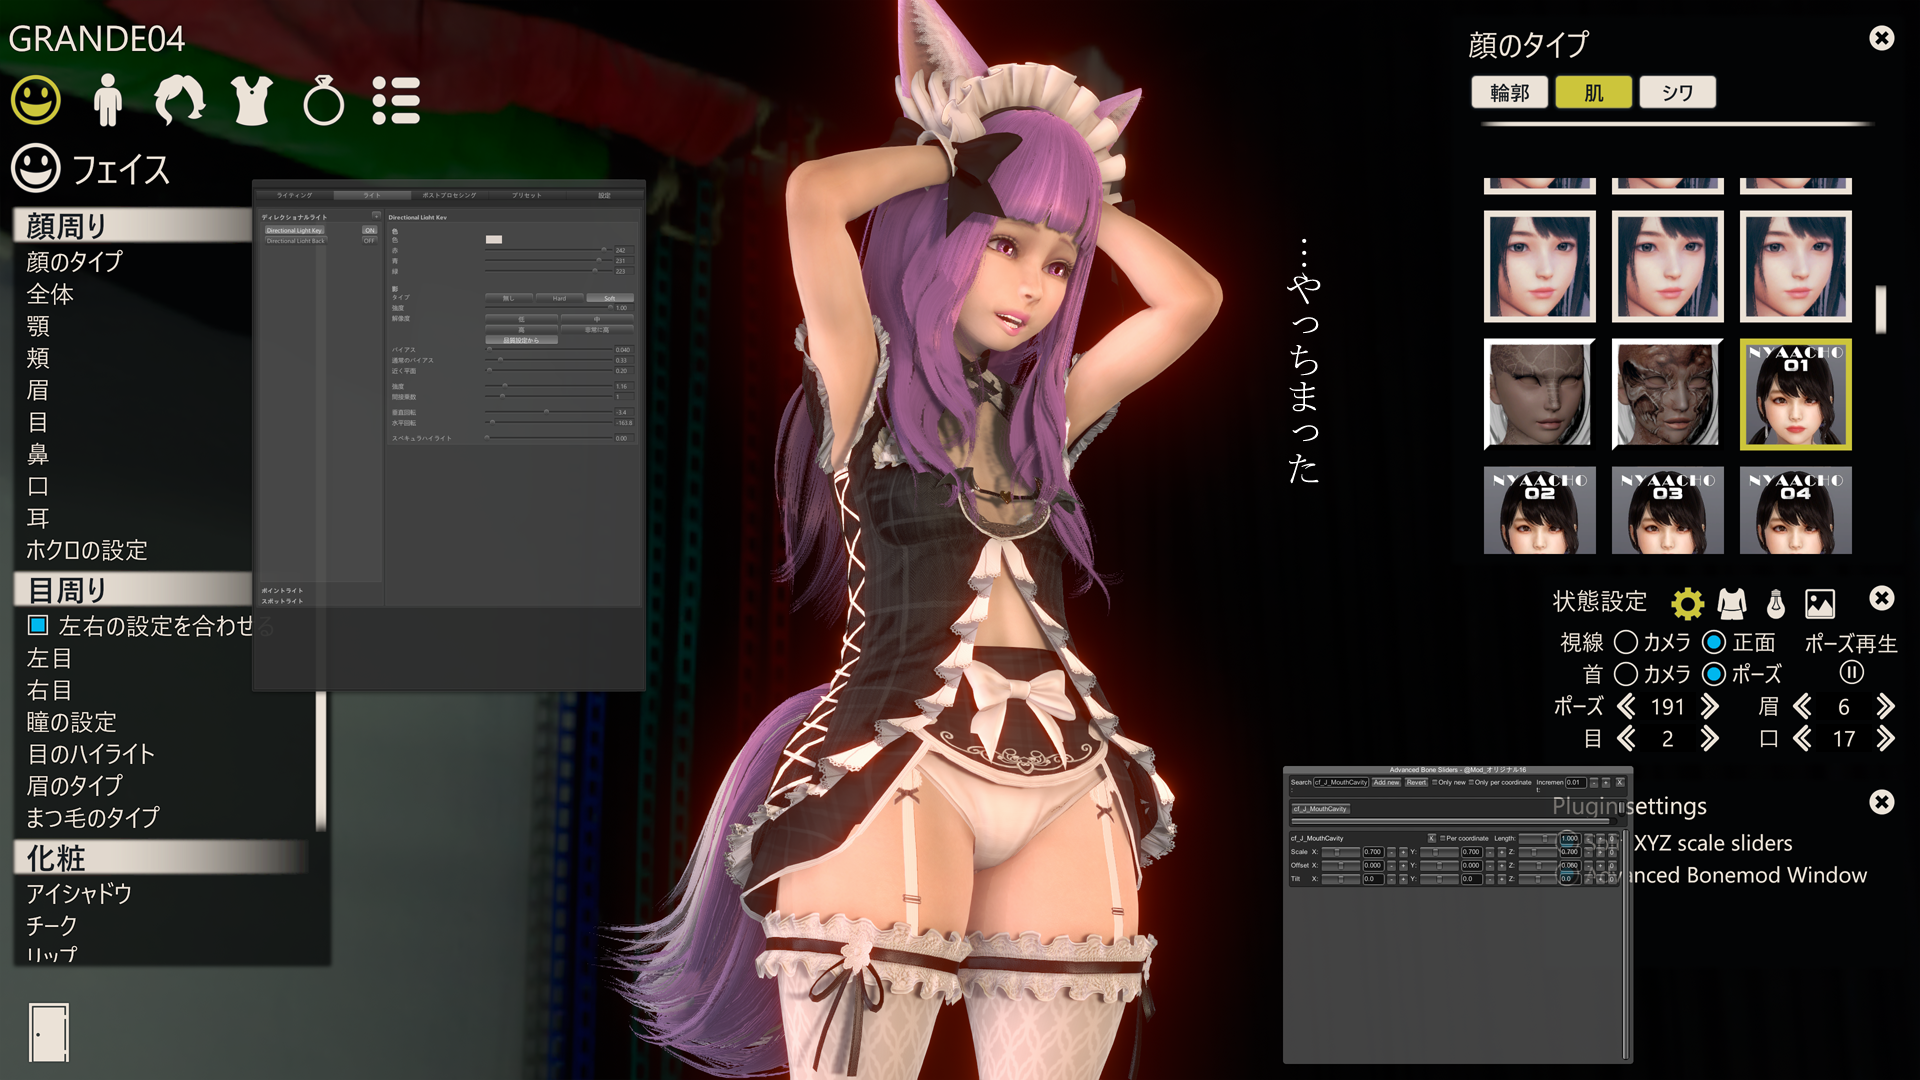Advance ポーズ number with right arrow
Viewport: 1920px width, 1080px height.
[x=1710, y=707]
